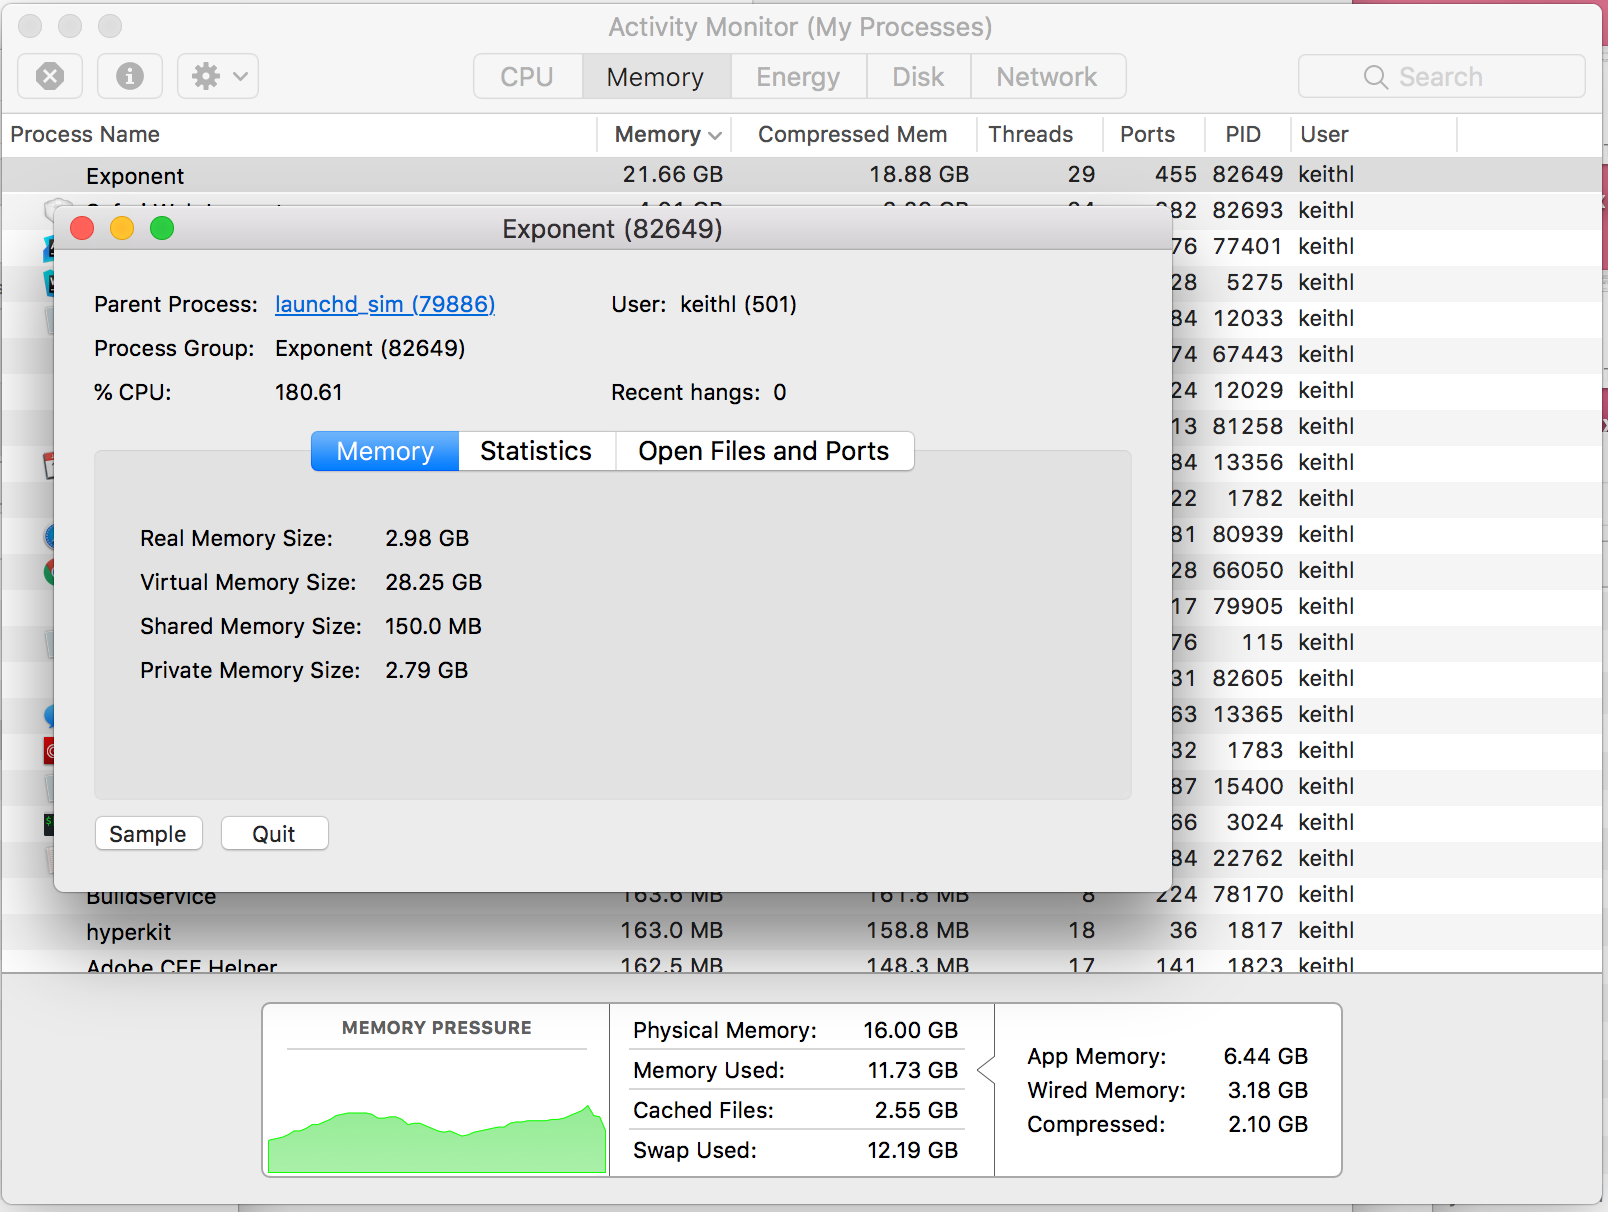Switch to the Network tab
This screenshot has height=1212, width=1608.
(1046, 76)
